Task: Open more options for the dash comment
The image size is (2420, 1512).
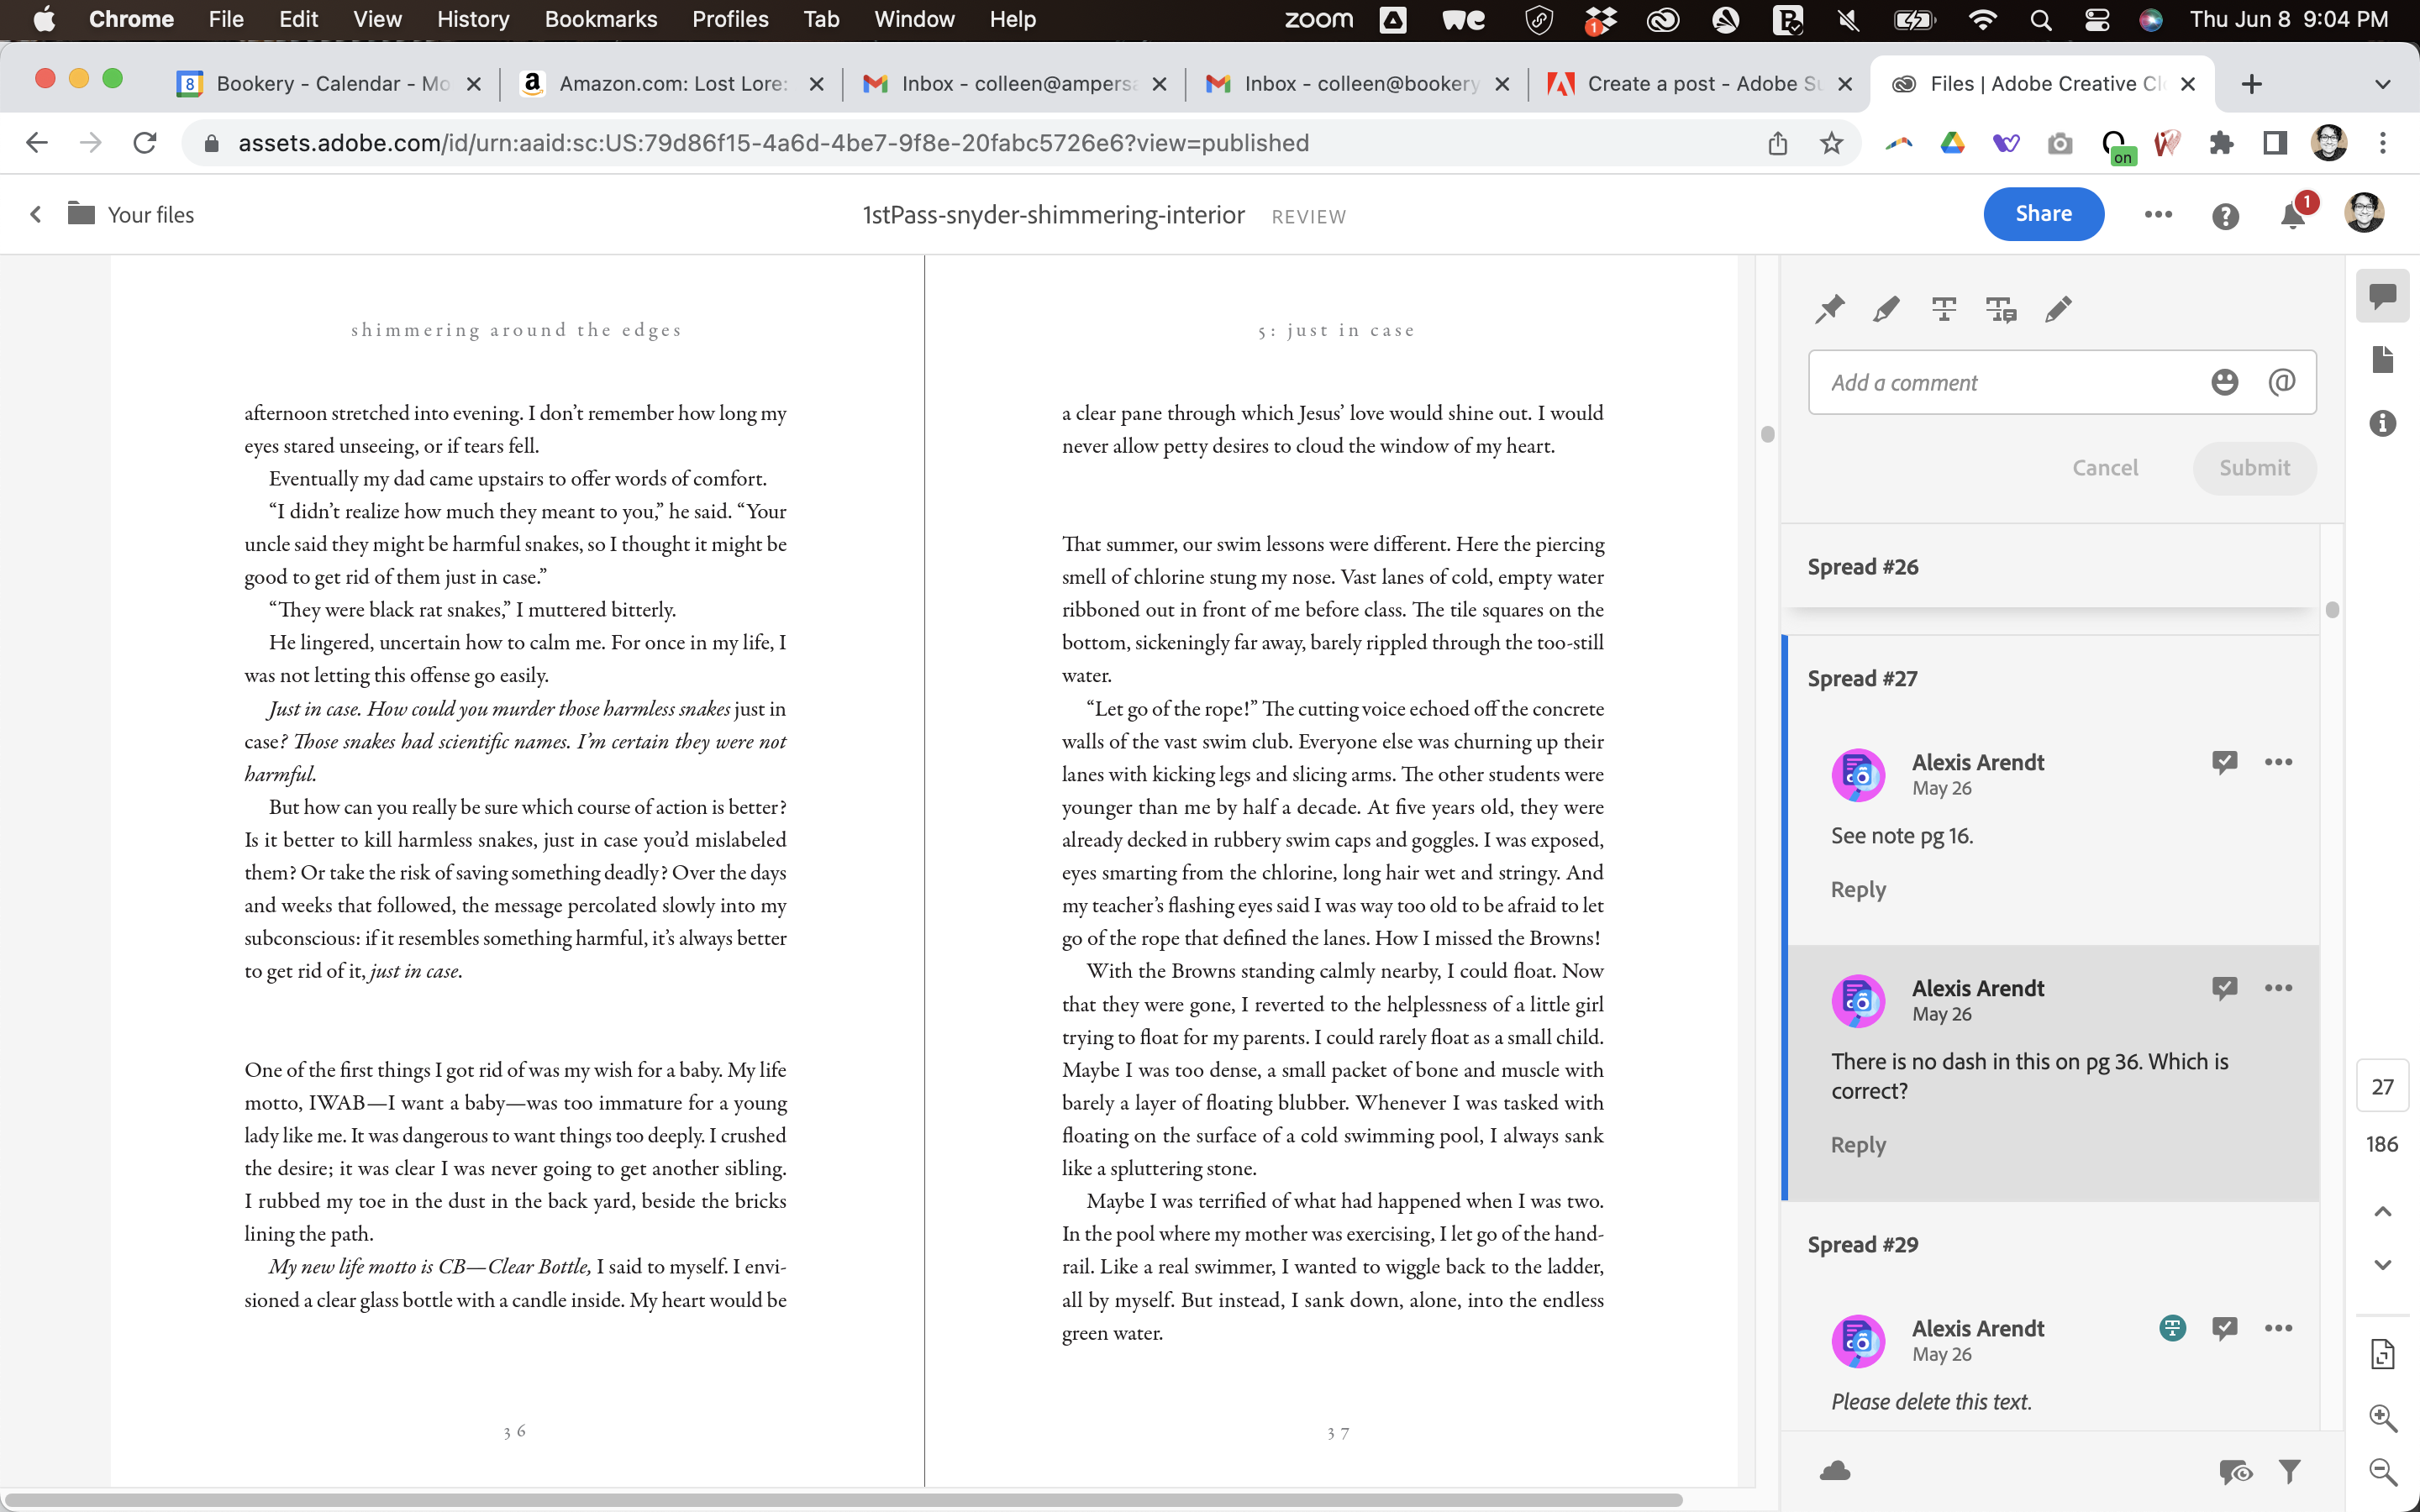Action: pos(2280,987)
